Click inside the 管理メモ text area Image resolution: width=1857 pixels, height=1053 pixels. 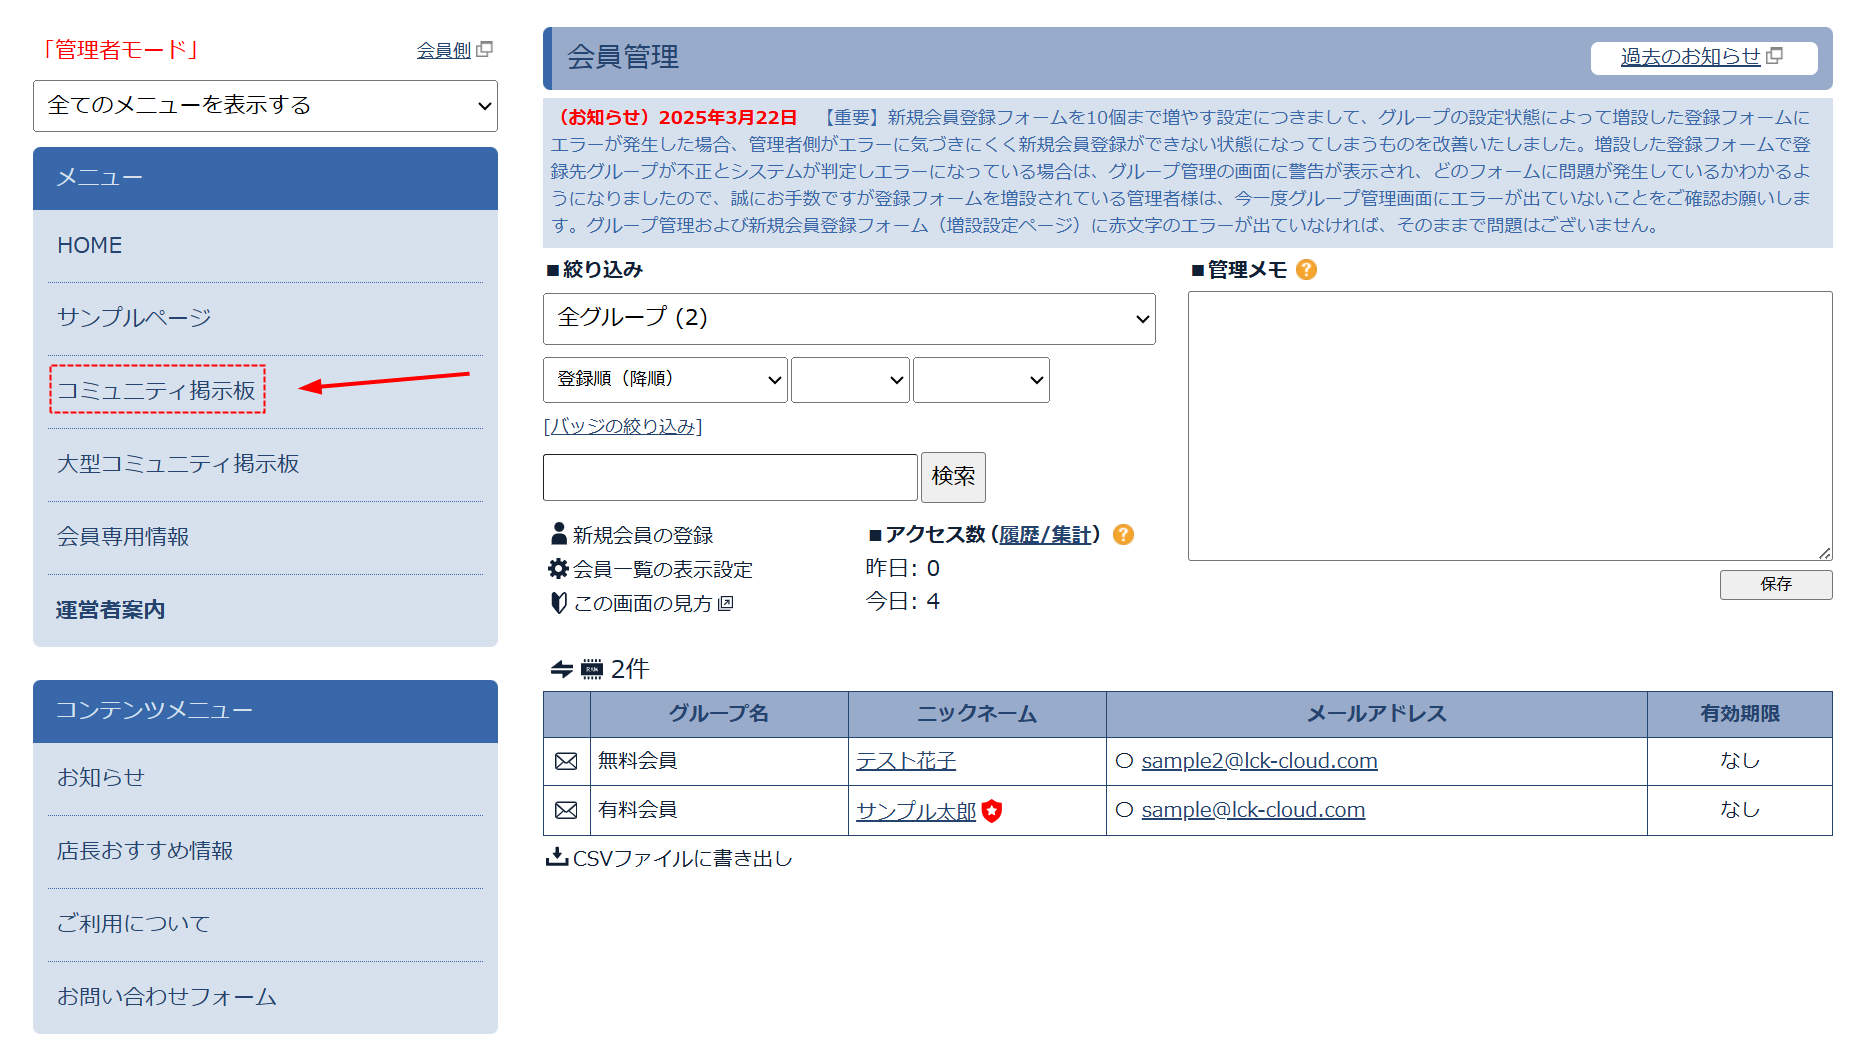tap(1510, 426)
